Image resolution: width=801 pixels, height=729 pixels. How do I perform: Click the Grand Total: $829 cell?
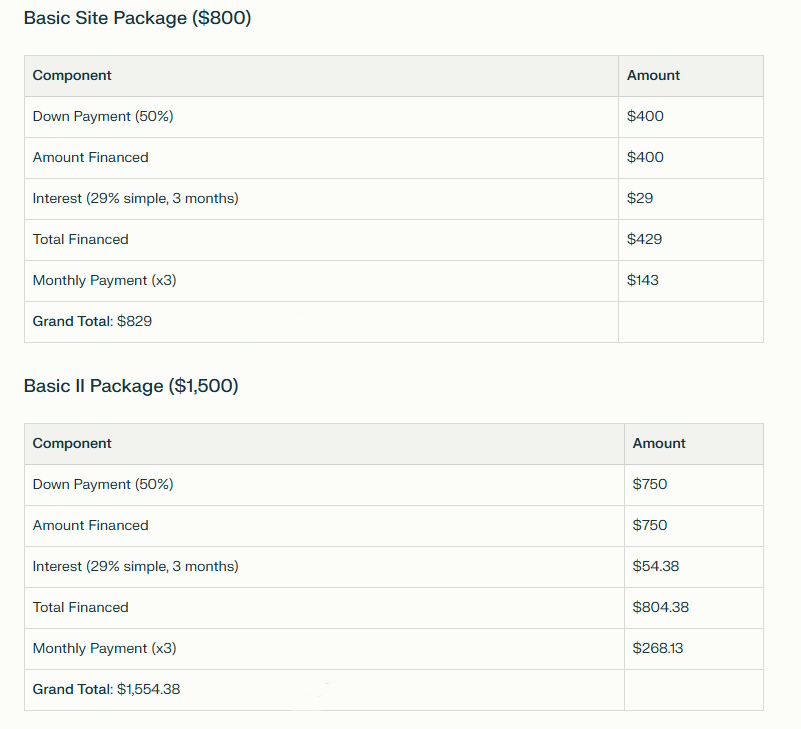(x=92, y=322)
